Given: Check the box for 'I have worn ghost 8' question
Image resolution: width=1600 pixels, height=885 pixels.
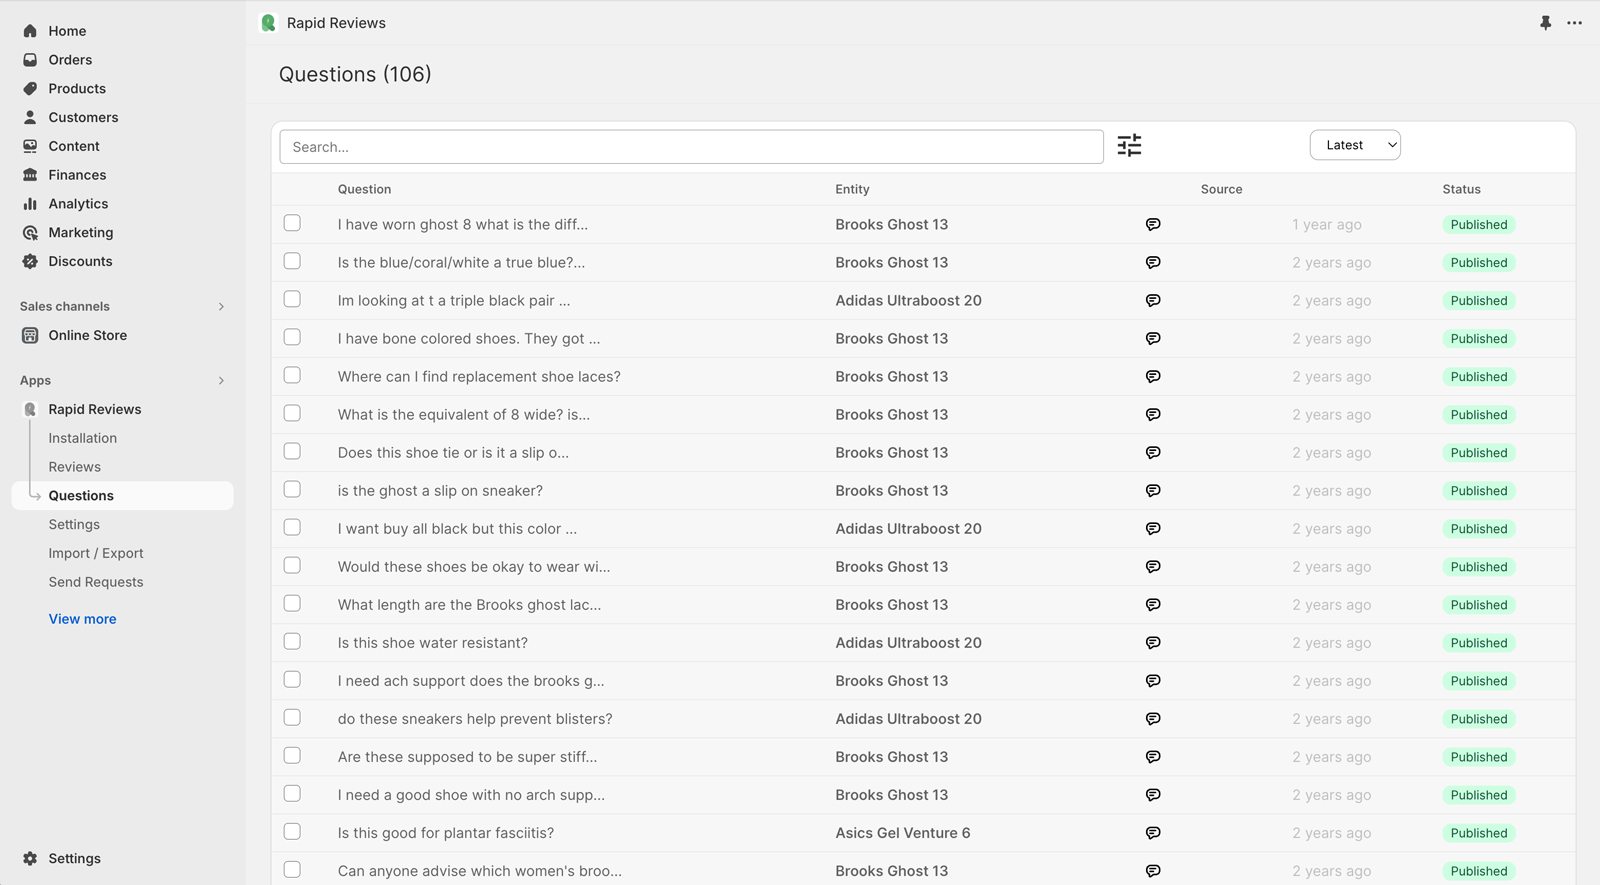Looking at the screenshot, I should (292, 223).
